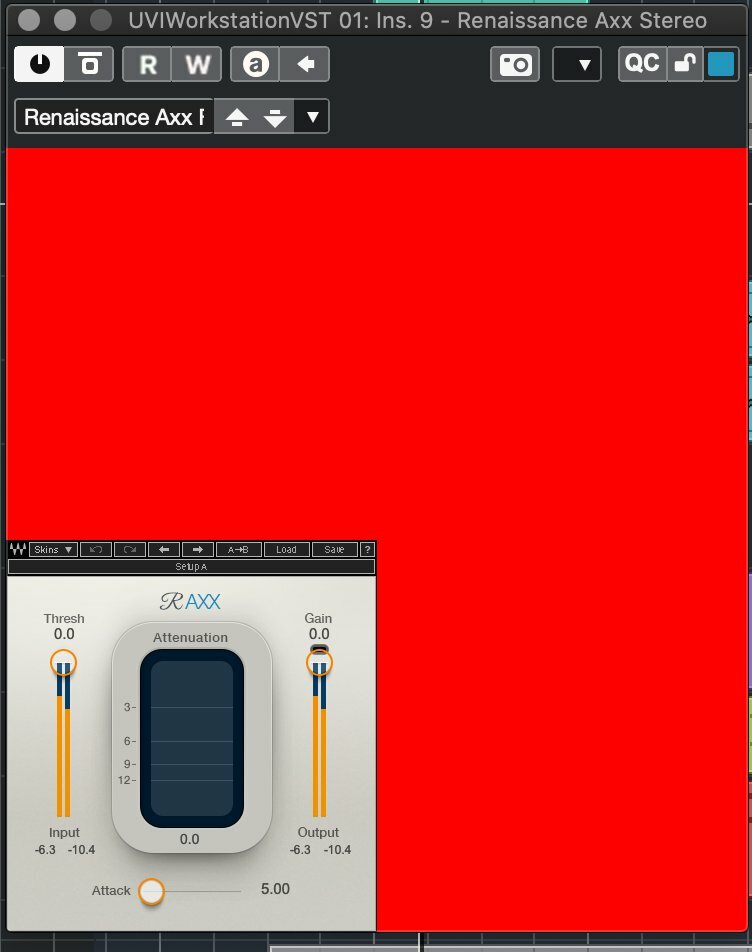The height and width of the screenshot is (952, 752).
Task: Click the Waves logo icon
Action: click(18, 549)
